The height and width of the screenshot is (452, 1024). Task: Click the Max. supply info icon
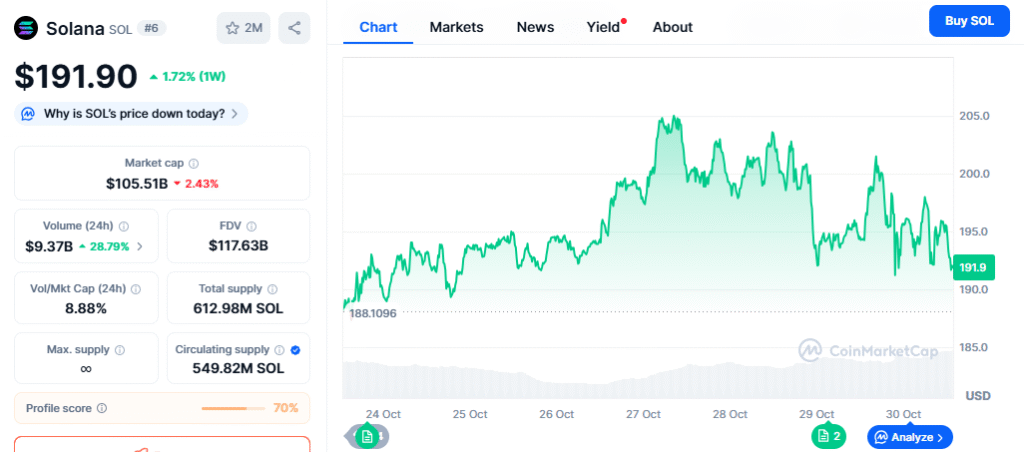coord(120,350)
